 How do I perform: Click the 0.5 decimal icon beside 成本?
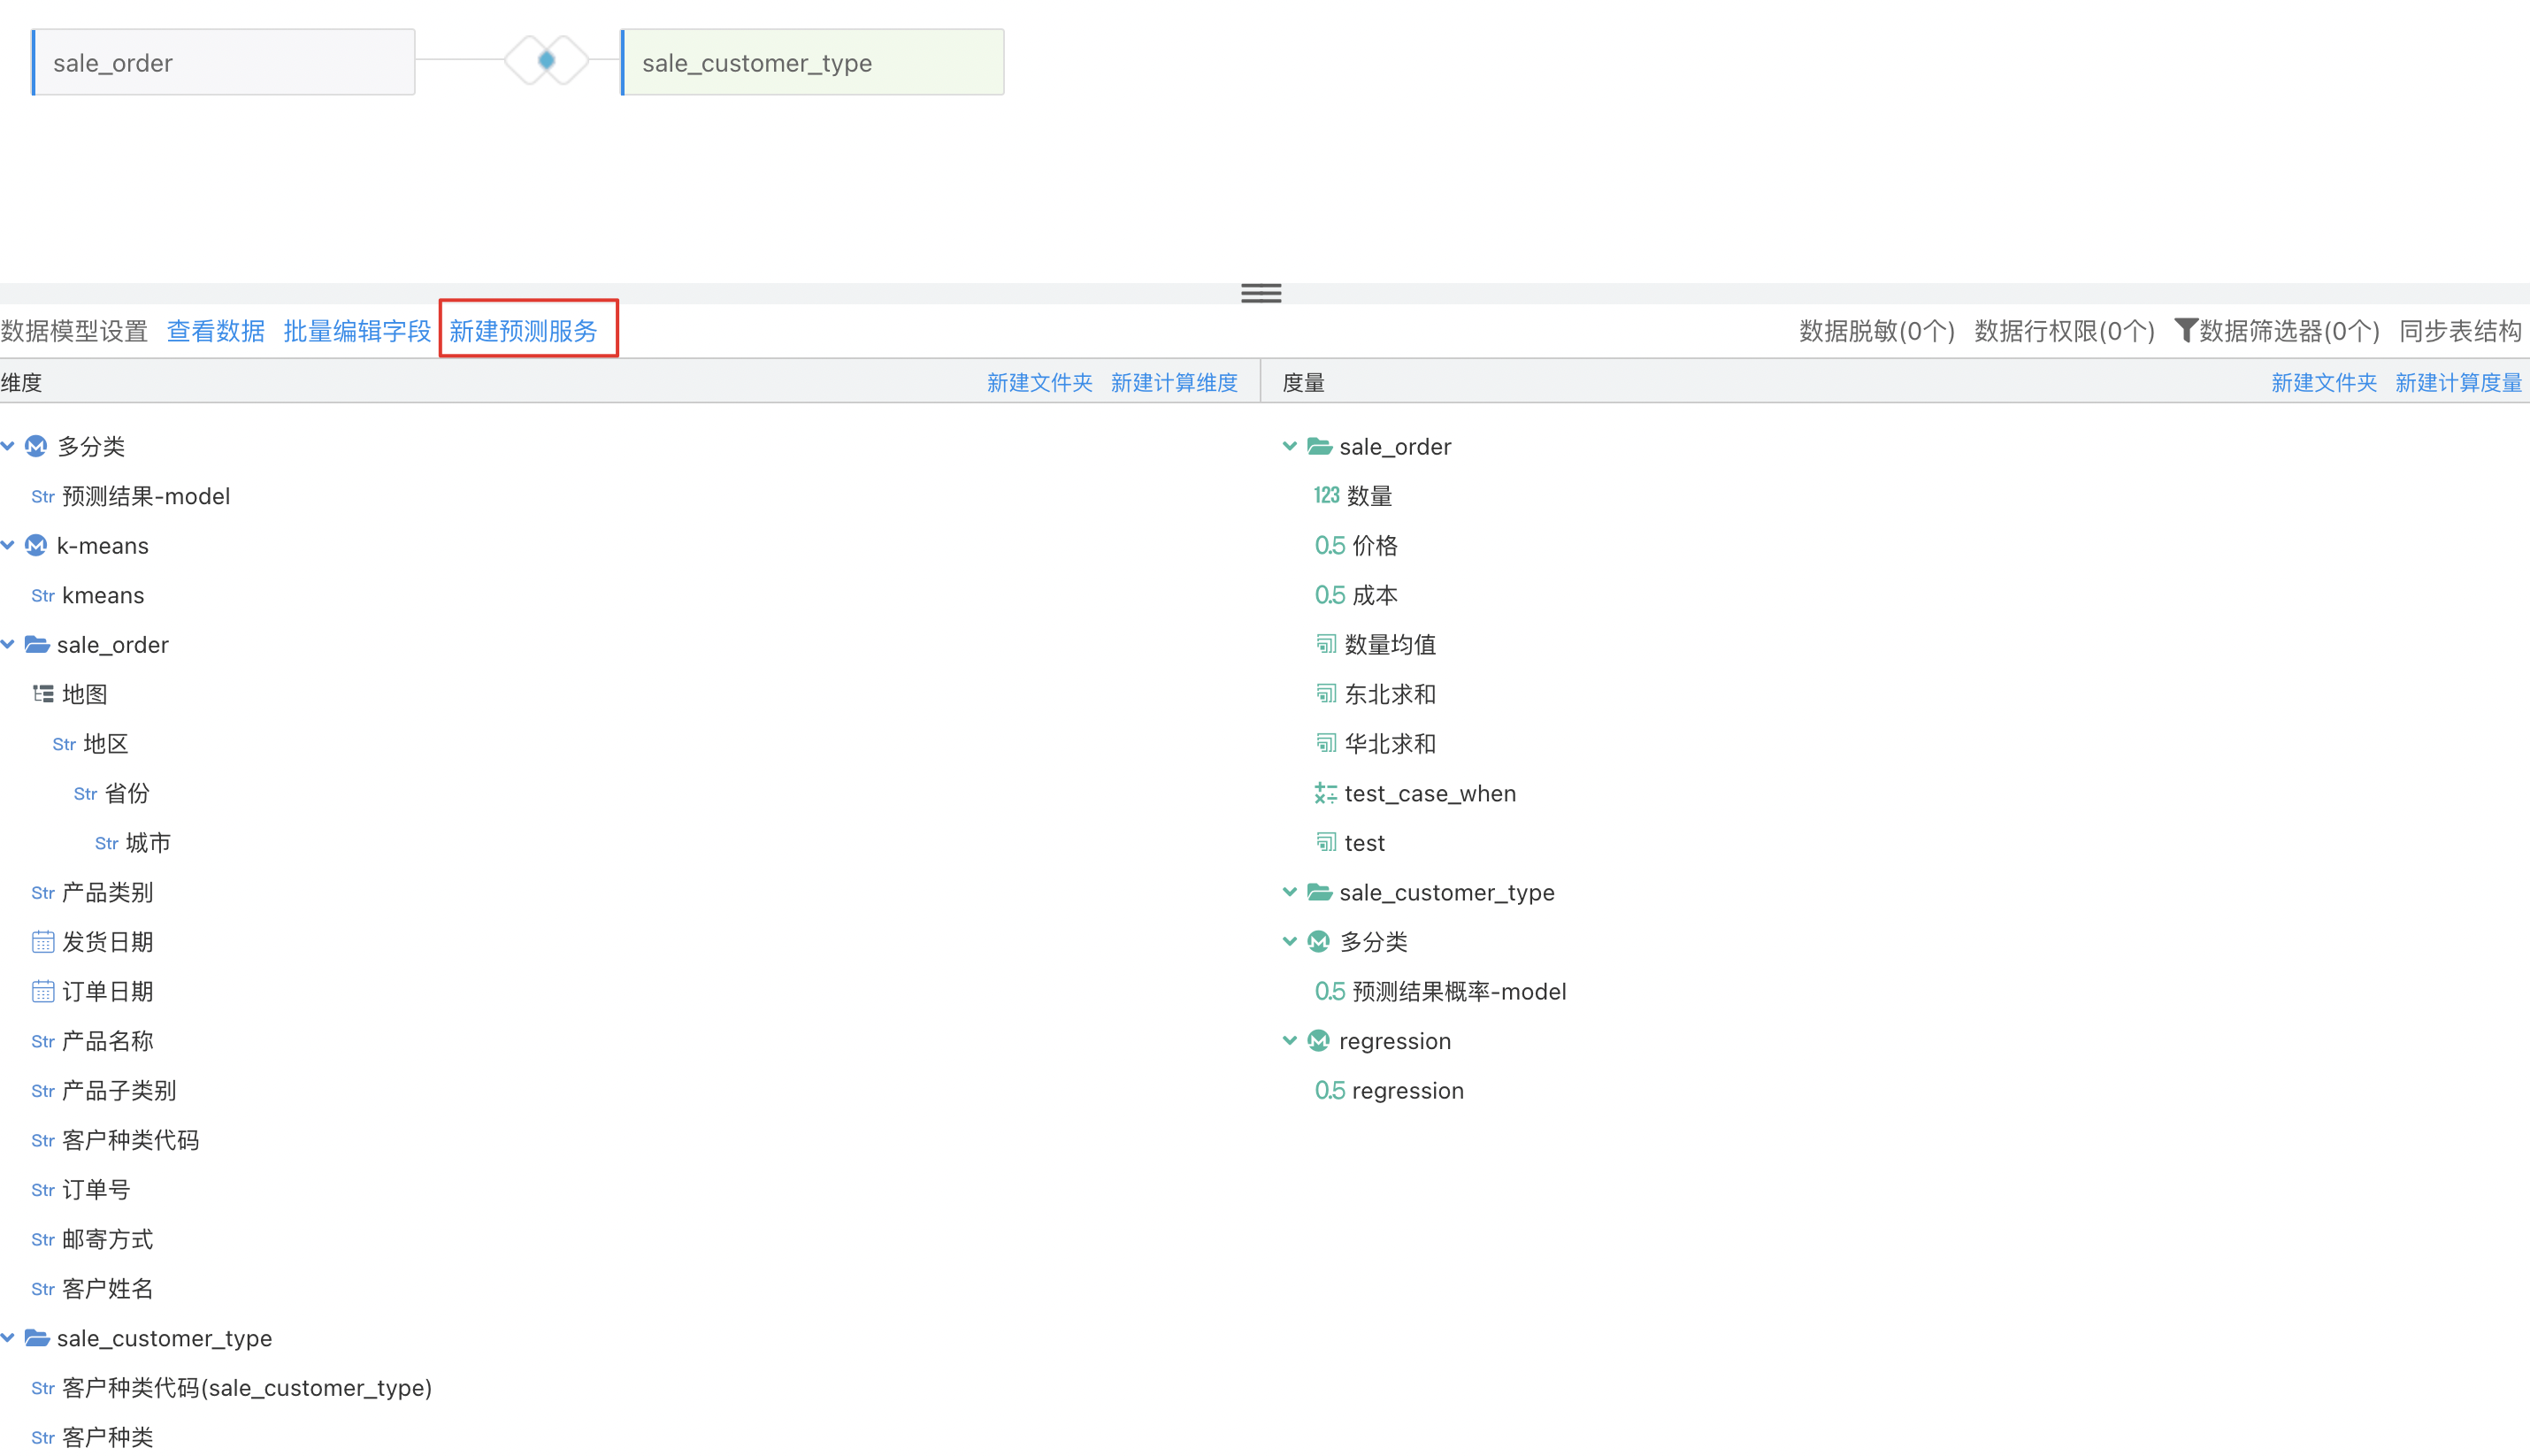(1330, 595)
